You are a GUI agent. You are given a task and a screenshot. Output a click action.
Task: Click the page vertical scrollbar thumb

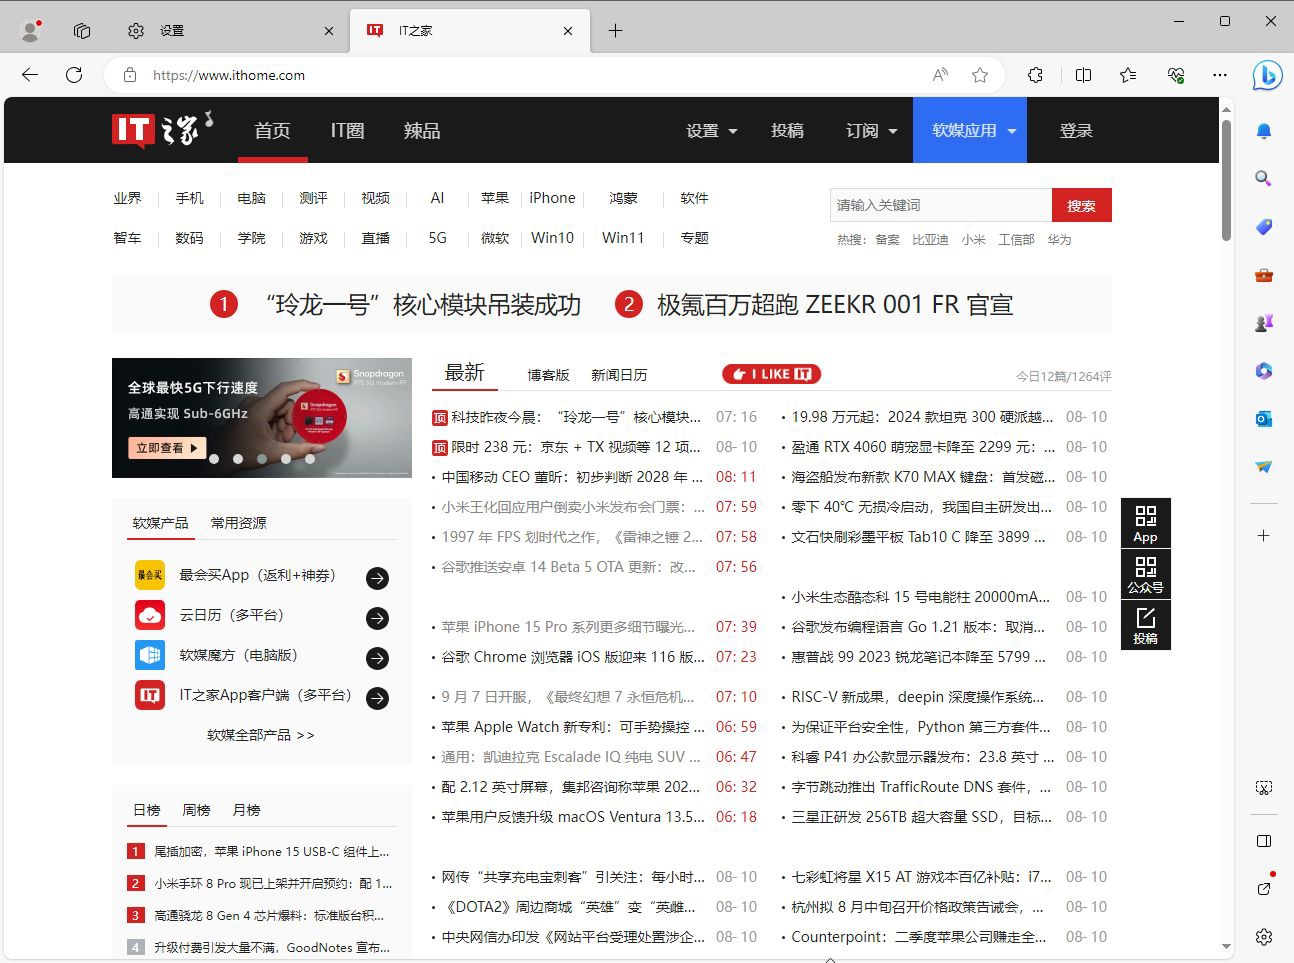pyautogui.click(x=1226, y=181)
